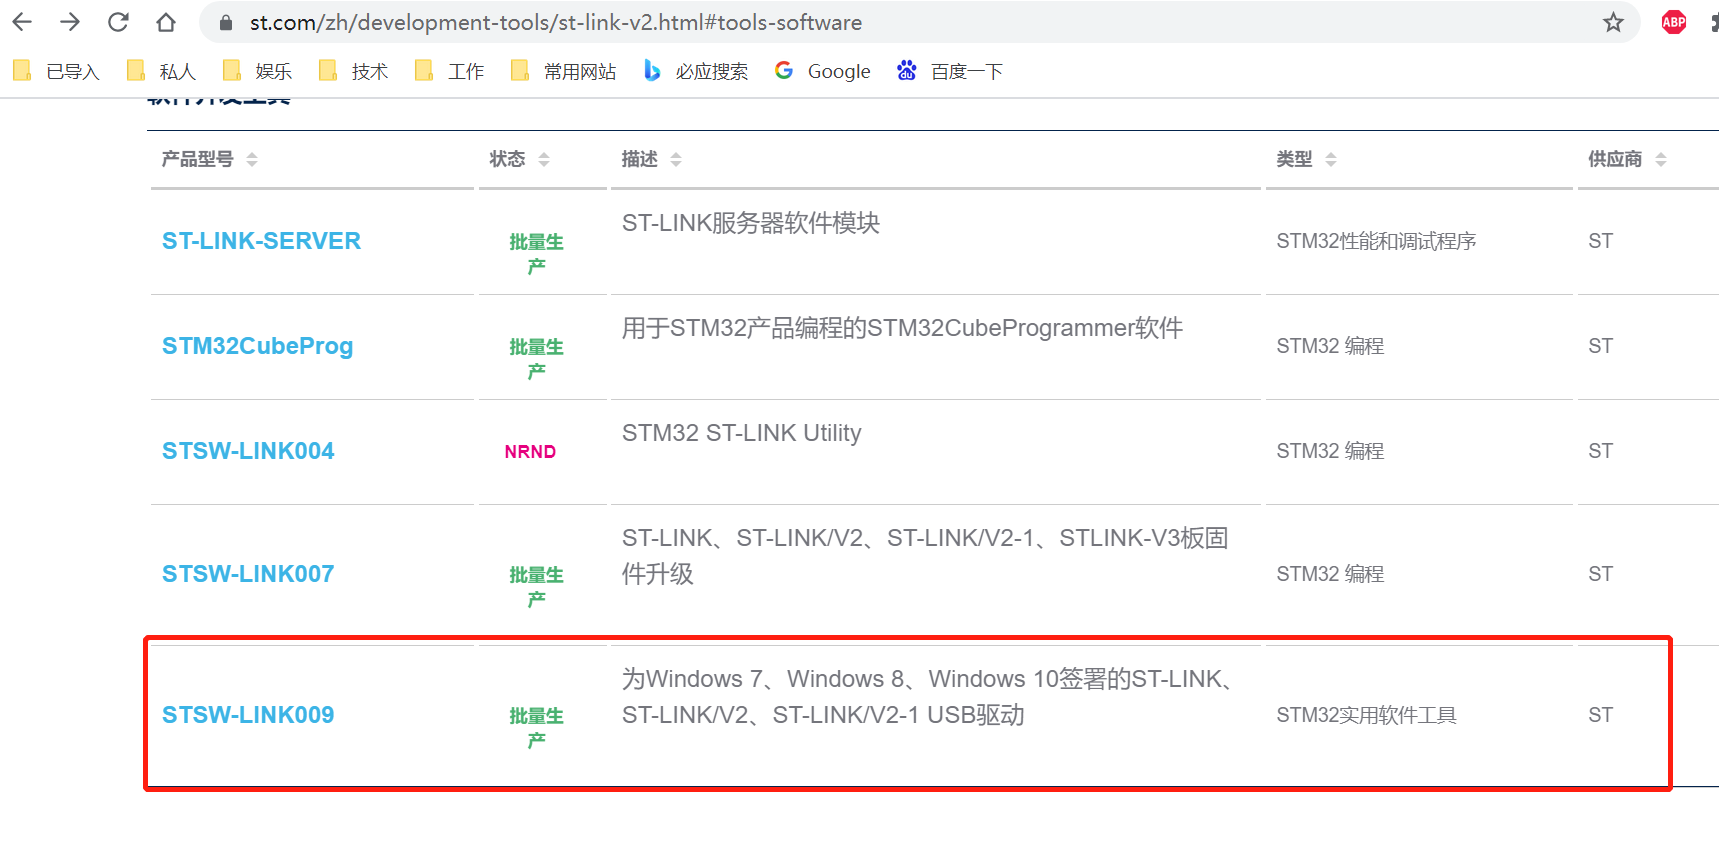
Task: Open the STSW-LINK007 product link
Action: [248, 574]
